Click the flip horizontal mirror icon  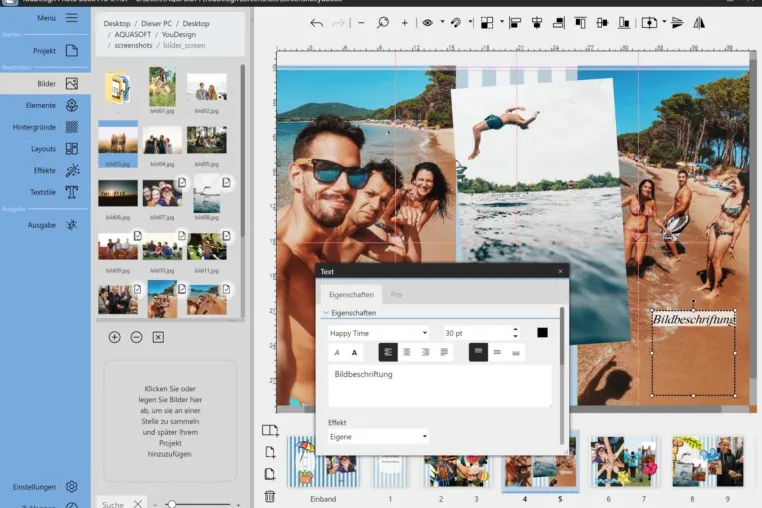click(x=699, y=23)
